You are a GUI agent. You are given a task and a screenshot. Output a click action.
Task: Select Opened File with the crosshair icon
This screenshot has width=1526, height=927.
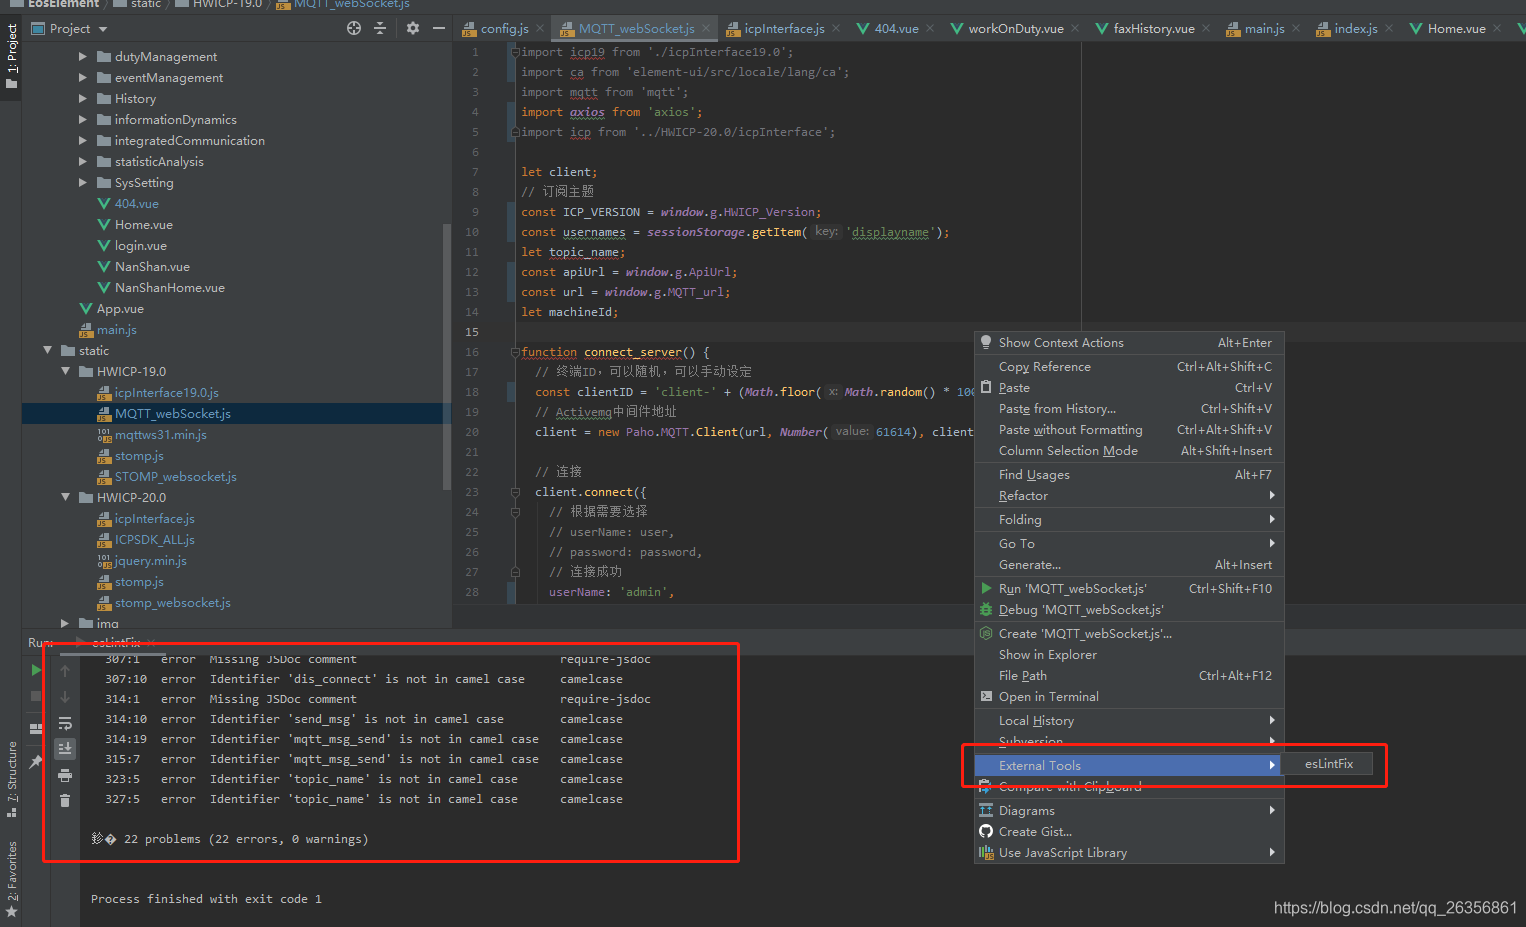coord(355,28)
